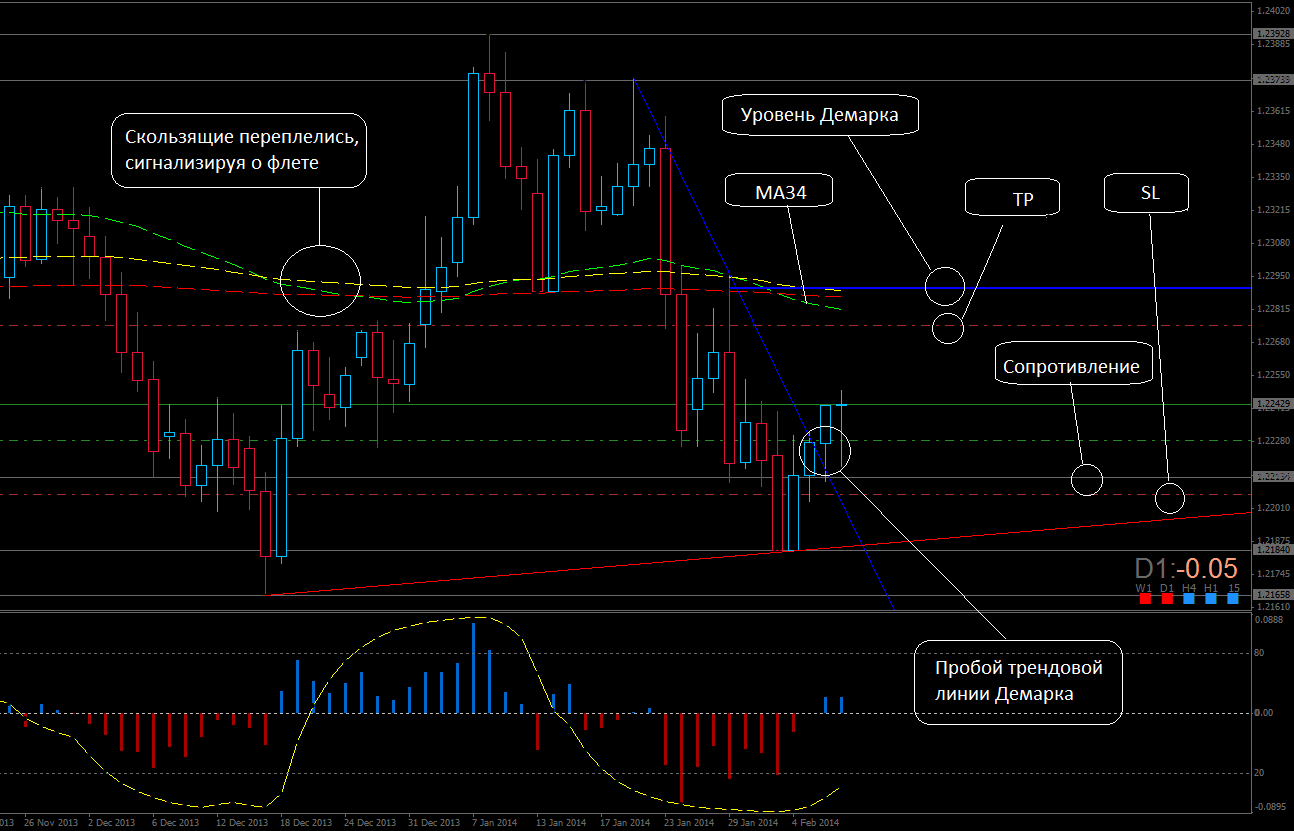Image resolution: width=1294 pixels, height=831 pixels.
Task: Click the 1.22010 price scale value
Action: (x=1273, y=508)
